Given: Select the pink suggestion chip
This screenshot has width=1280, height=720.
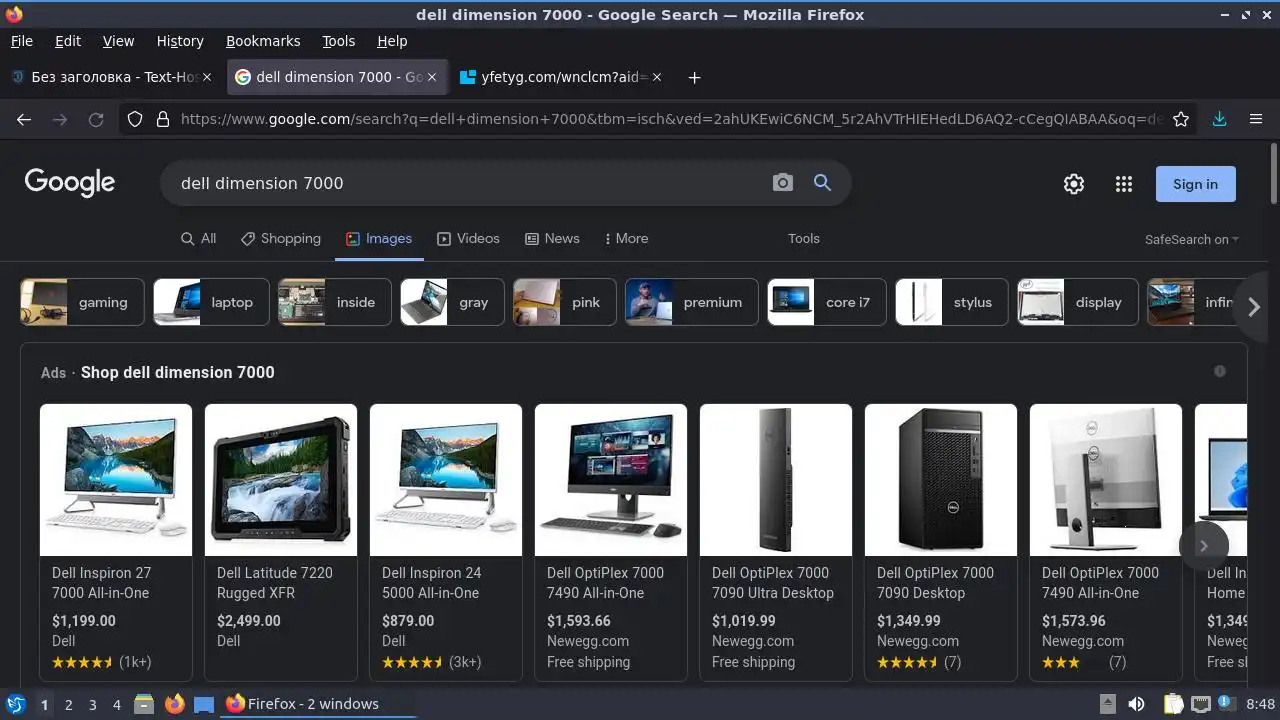Looking at the screenshot, I should click(565, 302).
